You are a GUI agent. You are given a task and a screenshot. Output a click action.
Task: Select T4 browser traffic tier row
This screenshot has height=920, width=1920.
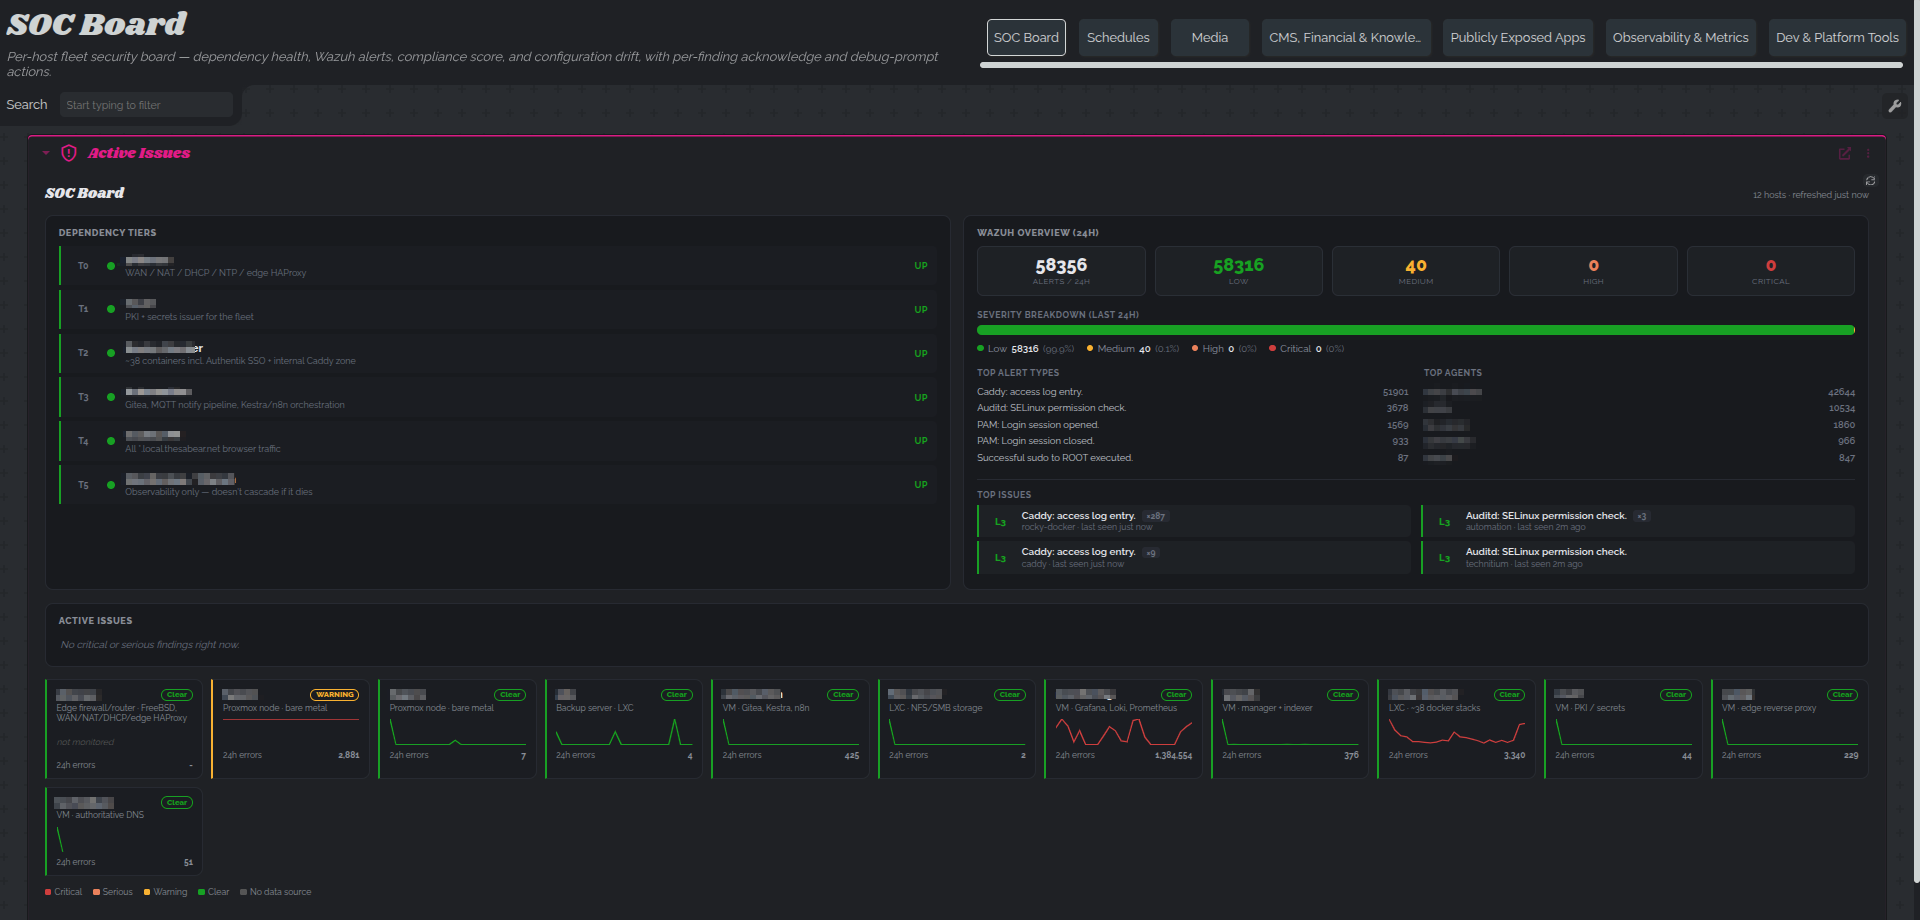(498, 441)
